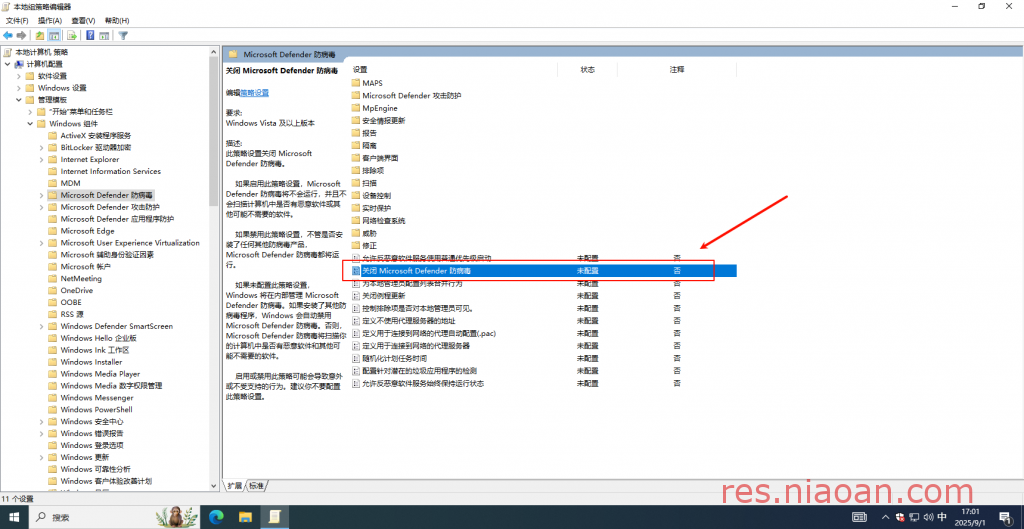The width and height of the screenshot is (1024, 529).
Task: Expand the BitLocker 驱动器加密 tree node
Action: coord(42,148)
